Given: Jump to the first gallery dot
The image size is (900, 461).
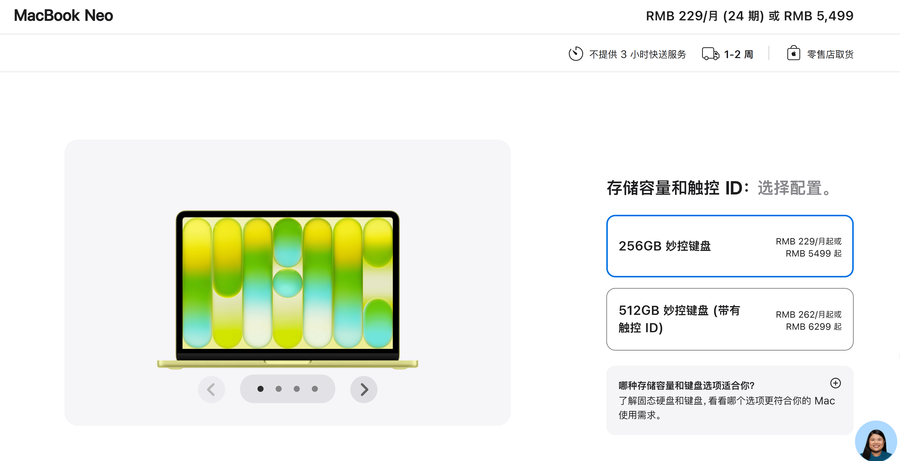Looking at the screenshot, I should pyautogui.click(x=261, y=389).
